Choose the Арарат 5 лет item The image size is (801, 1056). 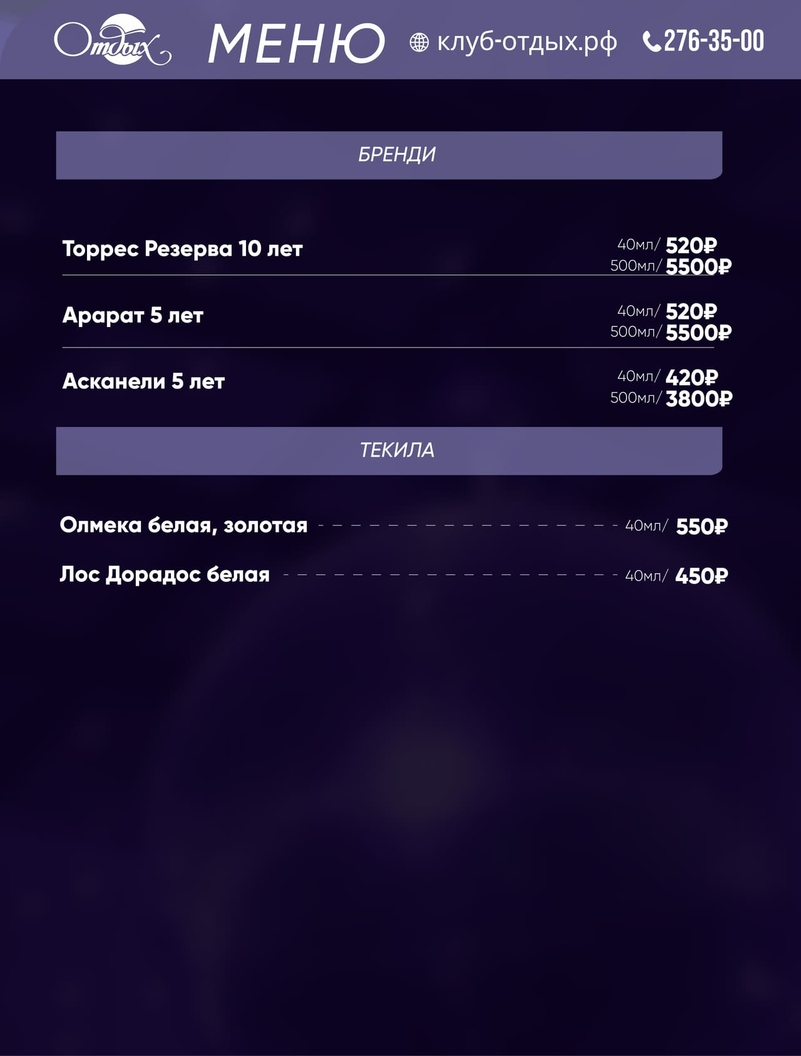click(x=133, y=316)
